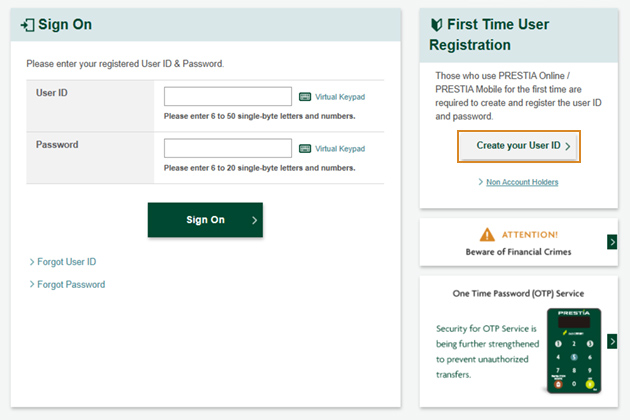Click the chevron on Sign On button

click(x=255, y=220)
